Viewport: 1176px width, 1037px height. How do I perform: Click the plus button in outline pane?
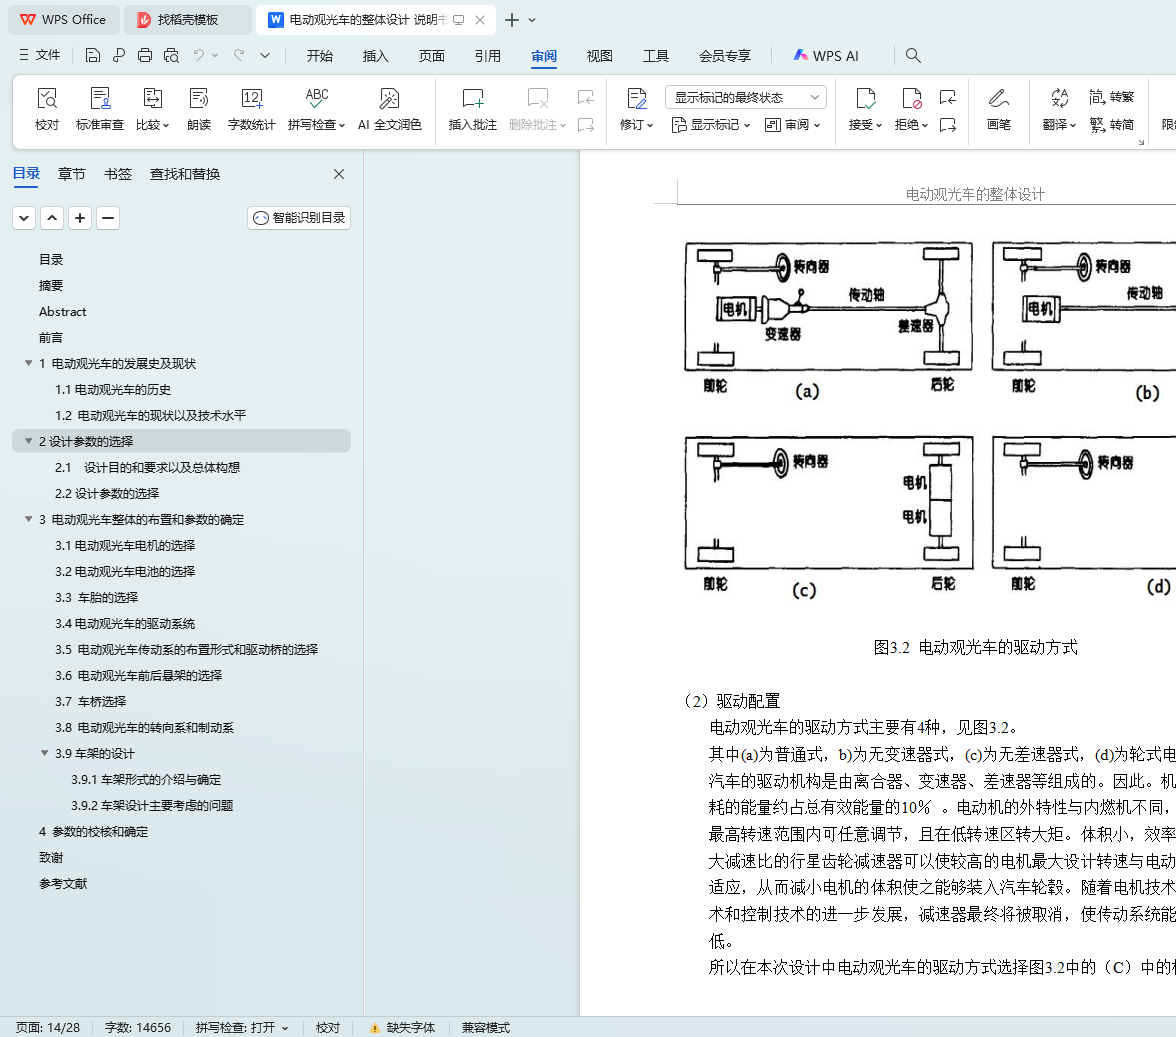pos(80,218)
